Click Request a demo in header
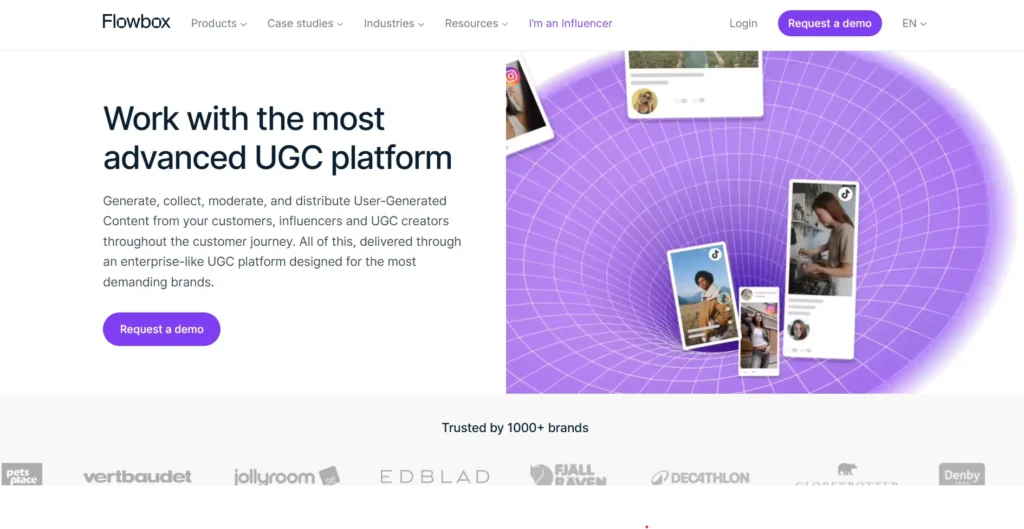1024x529 pixels. (829, 24)
